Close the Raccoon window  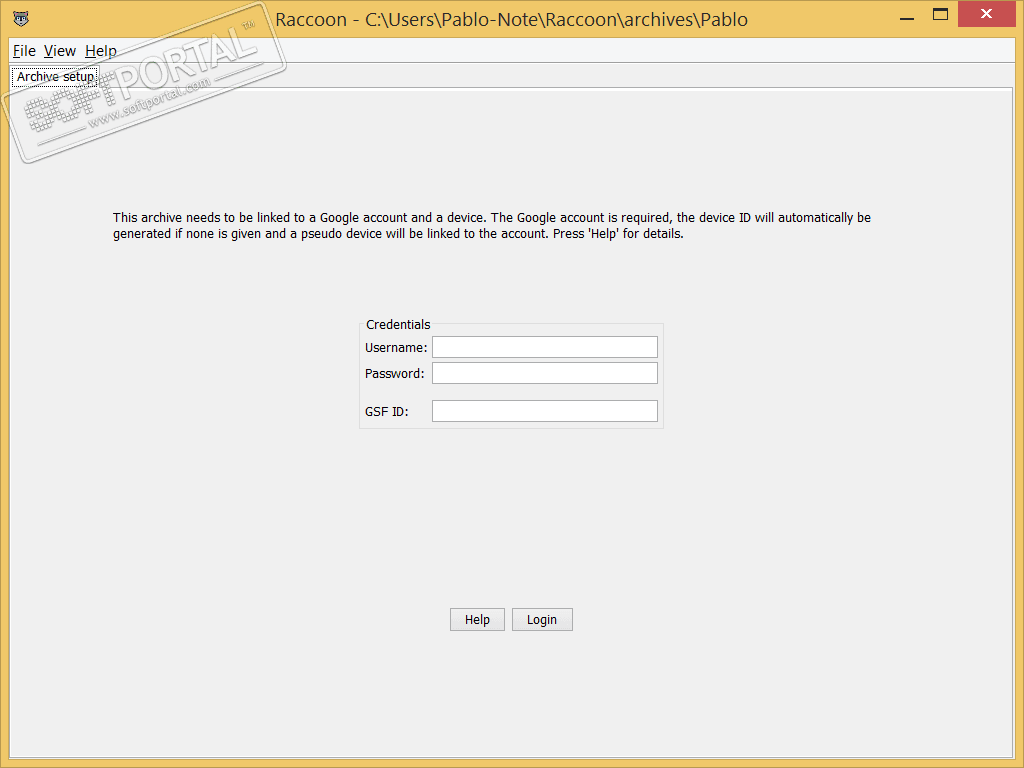coord(987,14)
